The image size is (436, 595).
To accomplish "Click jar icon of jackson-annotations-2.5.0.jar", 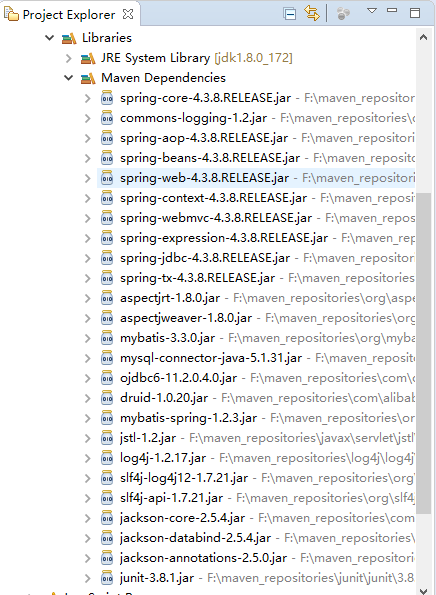I will tap(107, 558).
